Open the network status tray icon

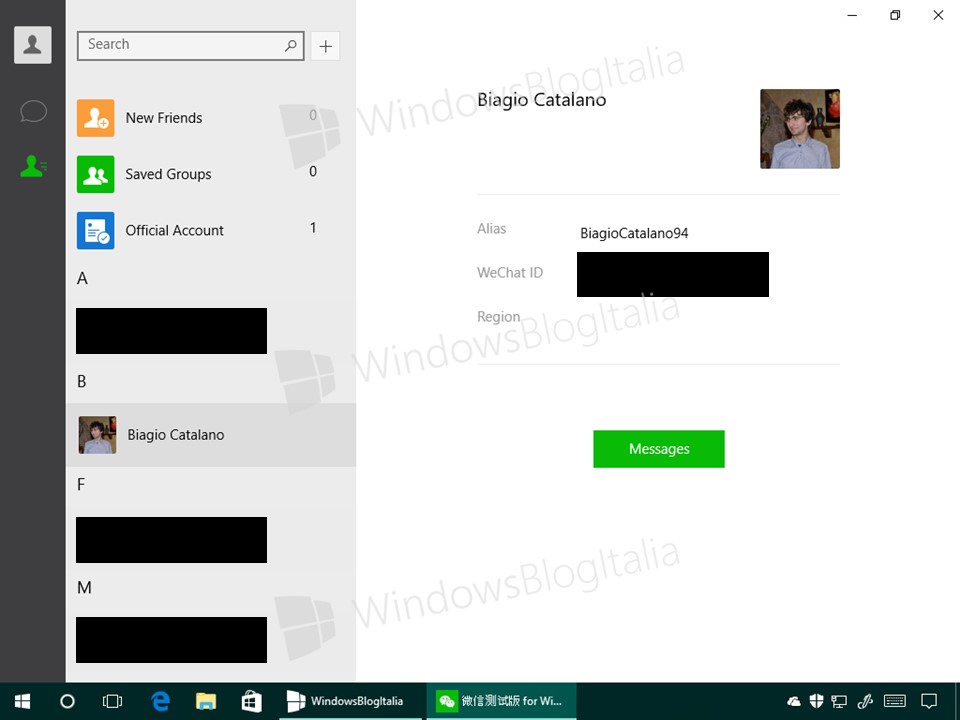[x=839, y=702]
